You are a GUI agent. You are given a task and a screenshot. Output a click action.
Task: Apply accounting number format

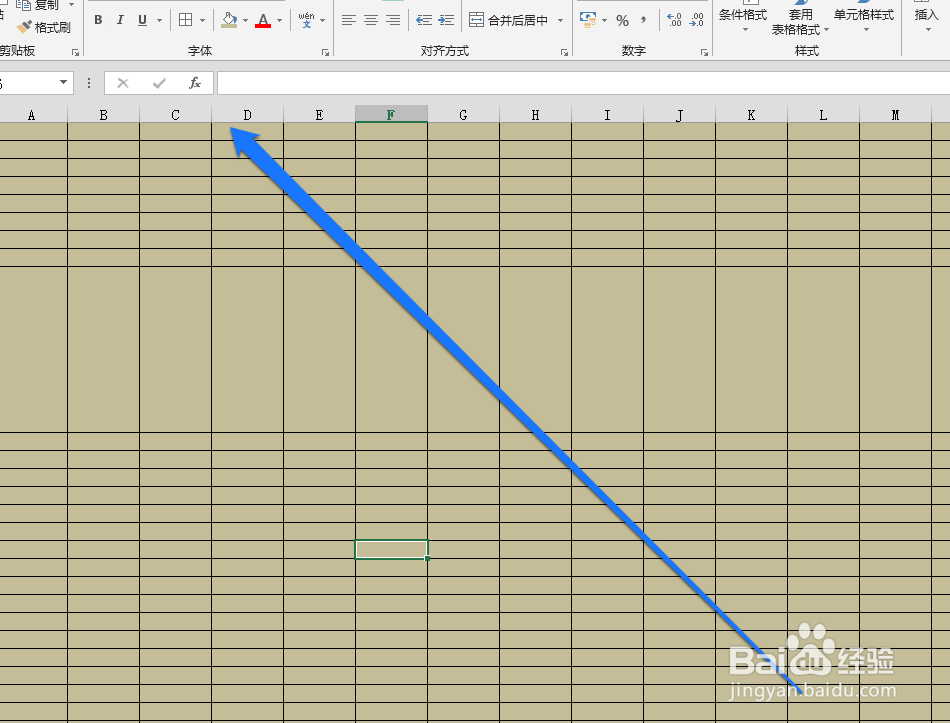coord(588,20)
